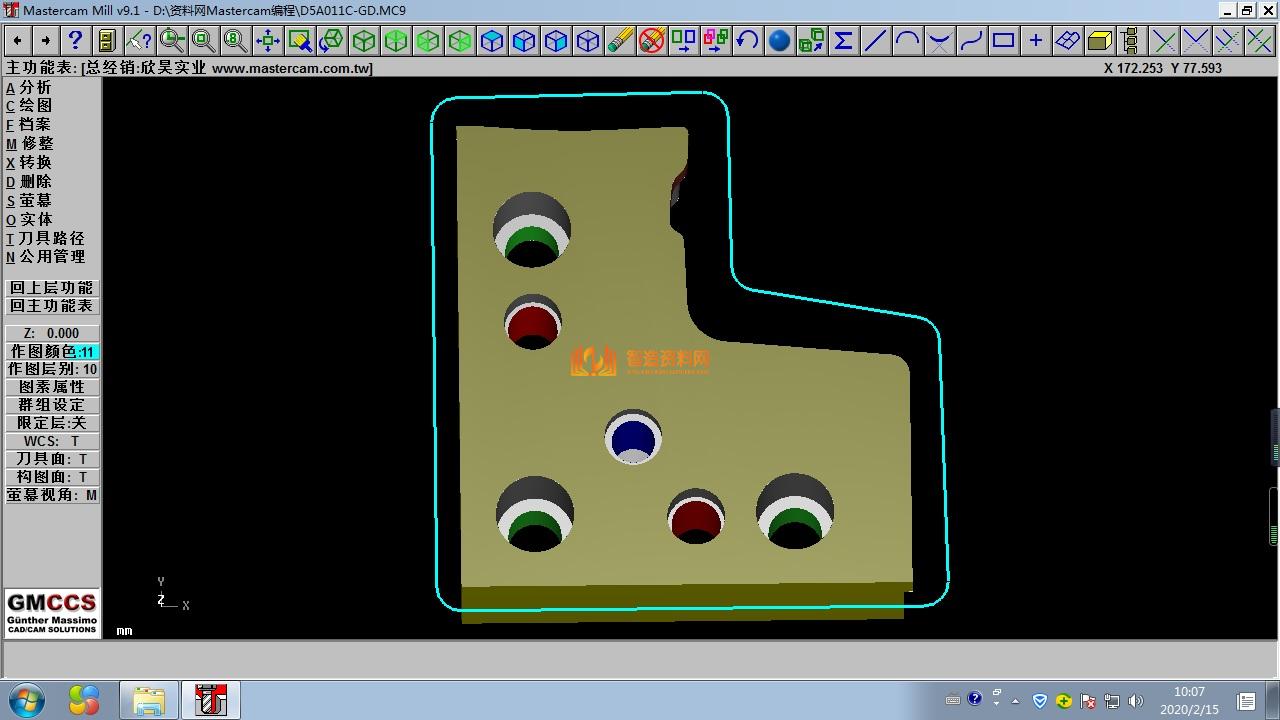Select the Line drawing tool
The image size is (1280, 720).
coord(875,40)
